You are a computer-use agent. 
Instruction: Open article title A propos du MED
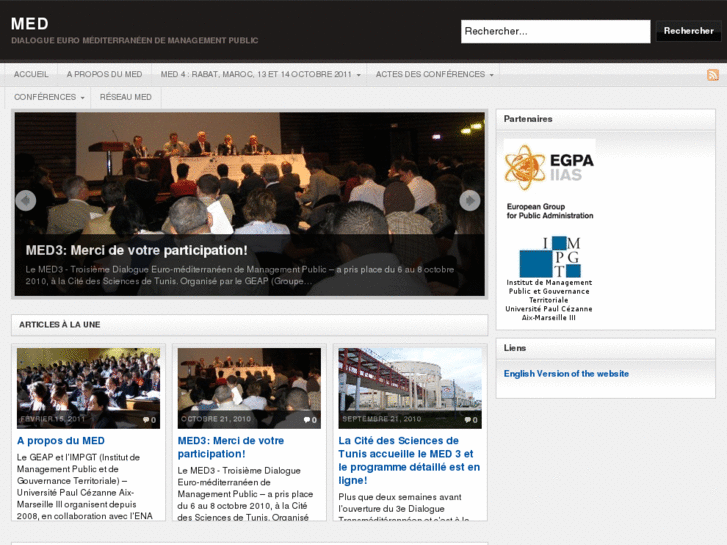click(61, 441)
